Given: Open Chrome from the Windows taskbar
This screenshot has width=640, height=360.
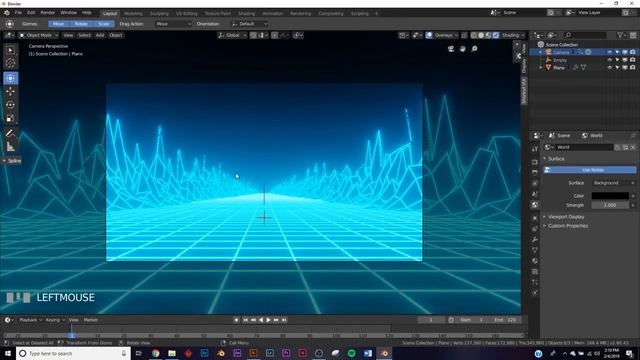Looking at the screenshot, I should (x=156, y=353).
